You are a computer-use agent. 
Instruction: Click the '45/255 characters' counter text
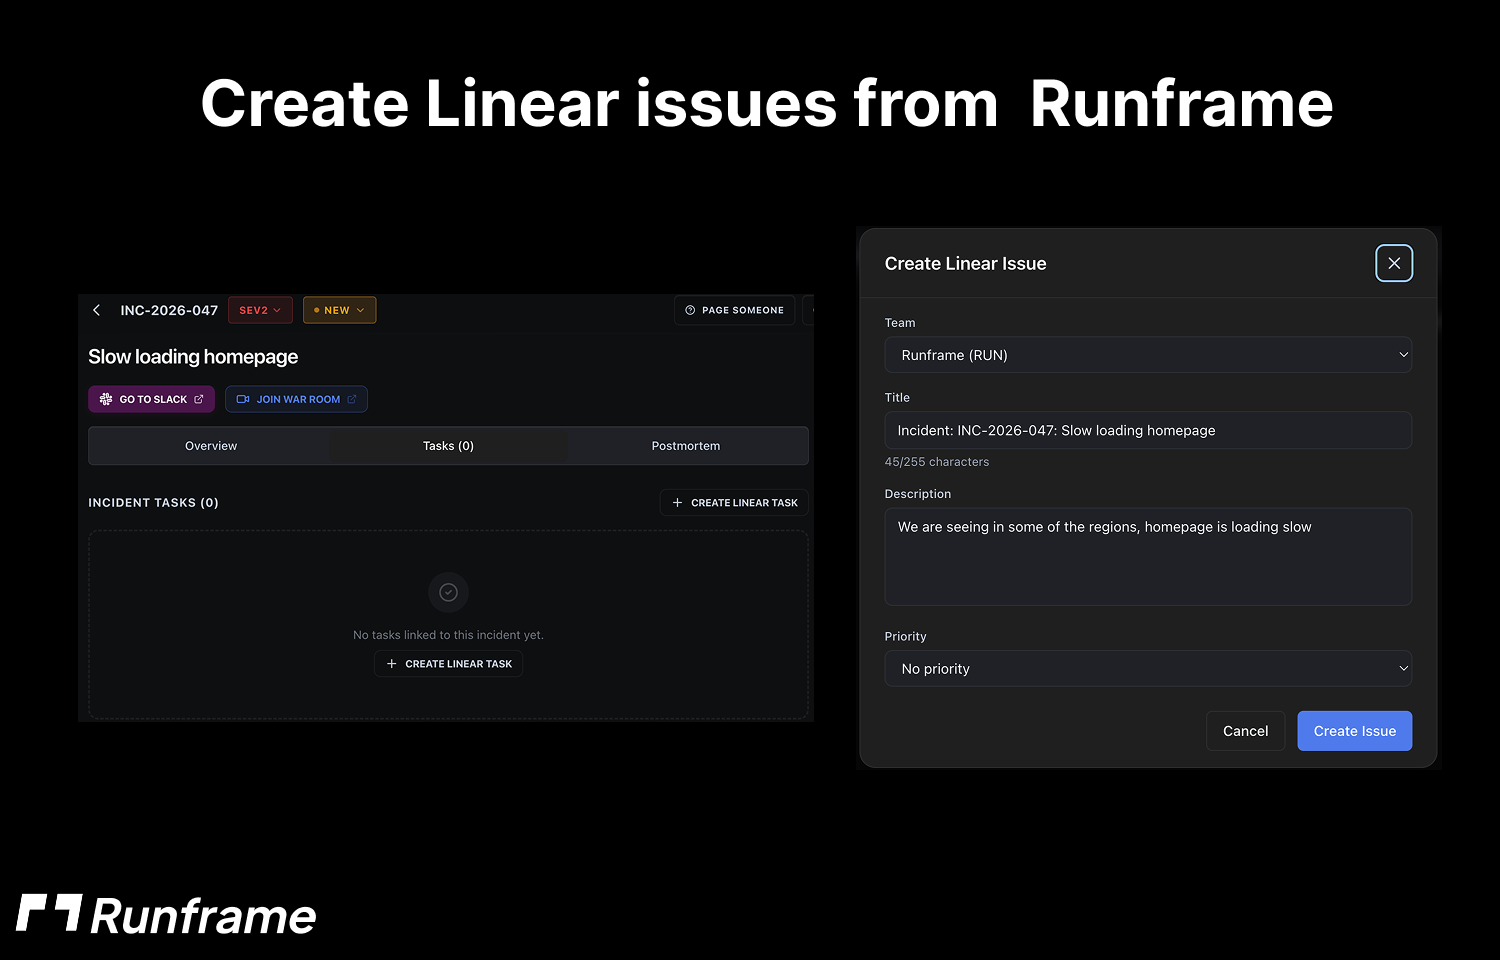tap(937, 462)
